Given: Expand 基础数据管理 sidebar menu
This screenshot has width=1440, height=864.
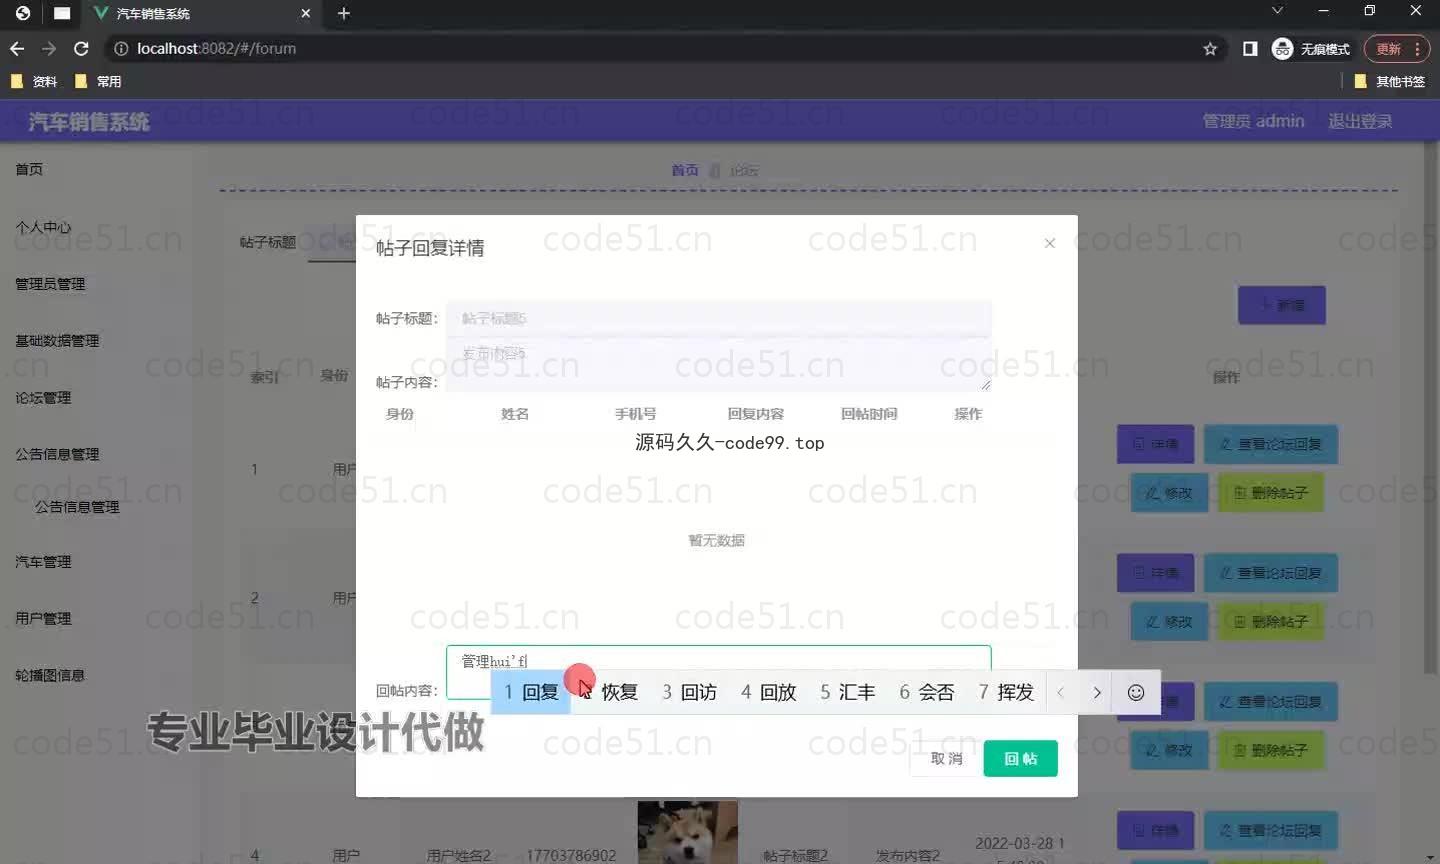Looking at the screenshot, I should (x=57, y=341).
